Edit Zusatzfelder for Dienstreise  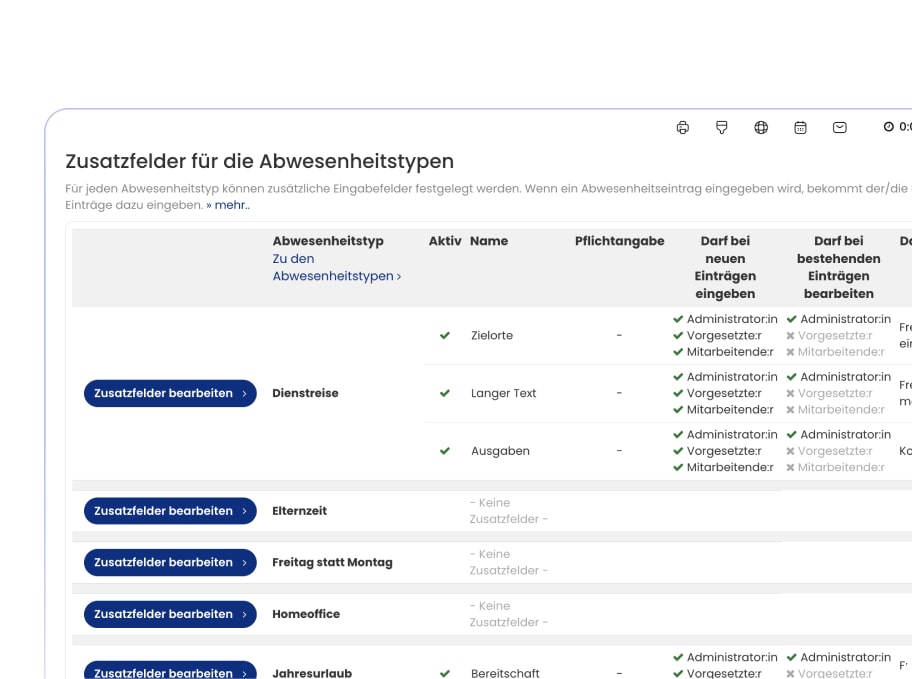pos(170,394)
